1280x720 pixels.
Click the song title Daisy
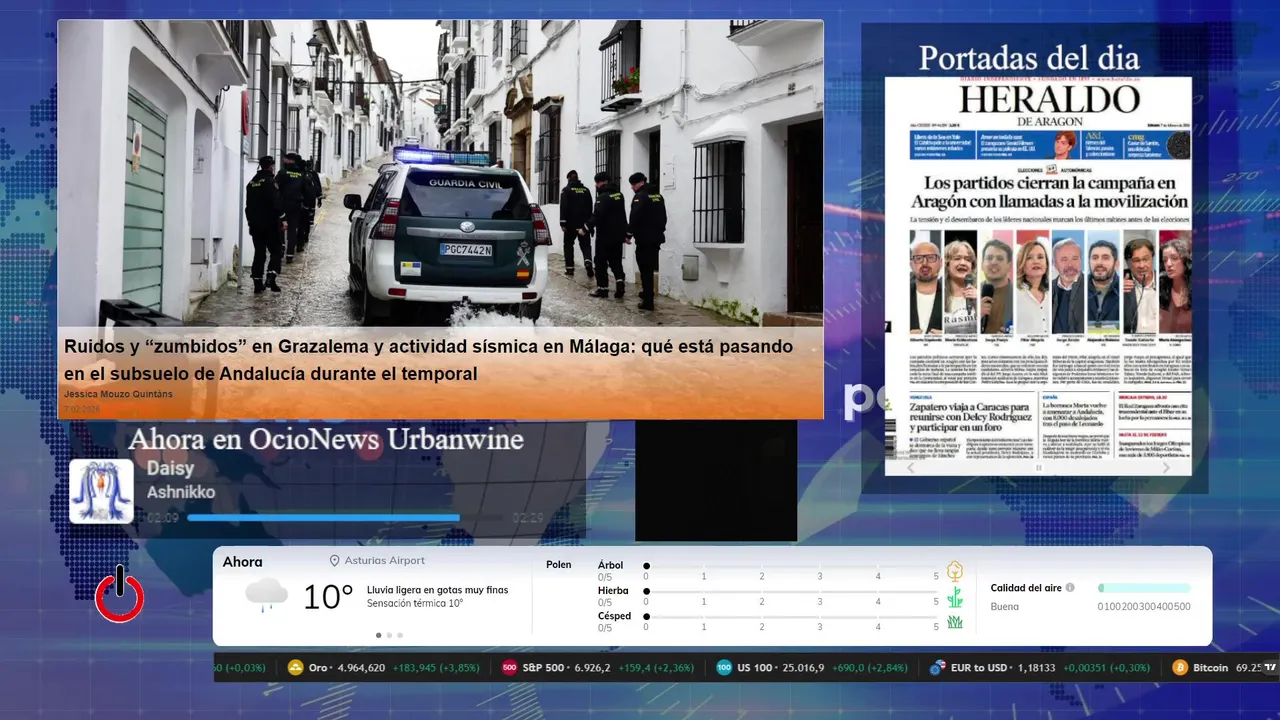(x=170, y=469)
